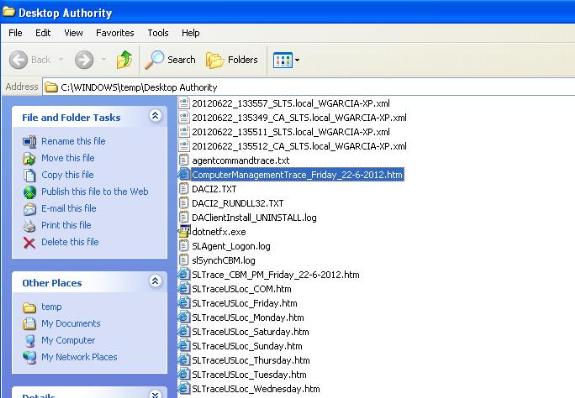
Task: Click the My Network Places icon
Action: point(29,357)
